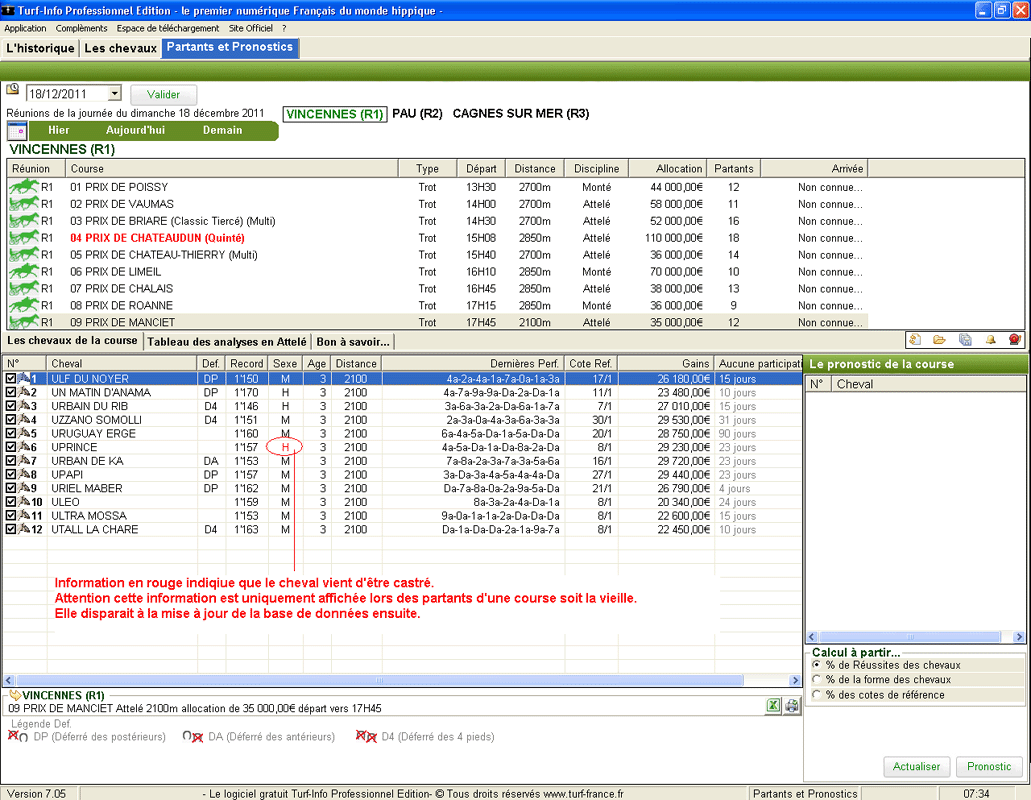This screenshot has height=800, width=1031.
Task: Export to Excel with the green X icon
Action: click(x=773, y=706)
